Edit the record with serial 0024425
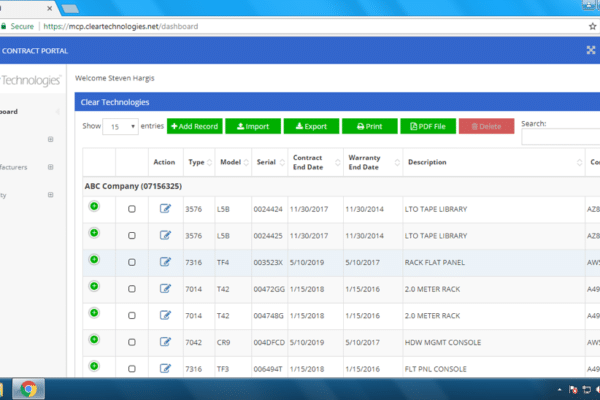Viewport: 600px width, 400px height. (x=165, y=235)
